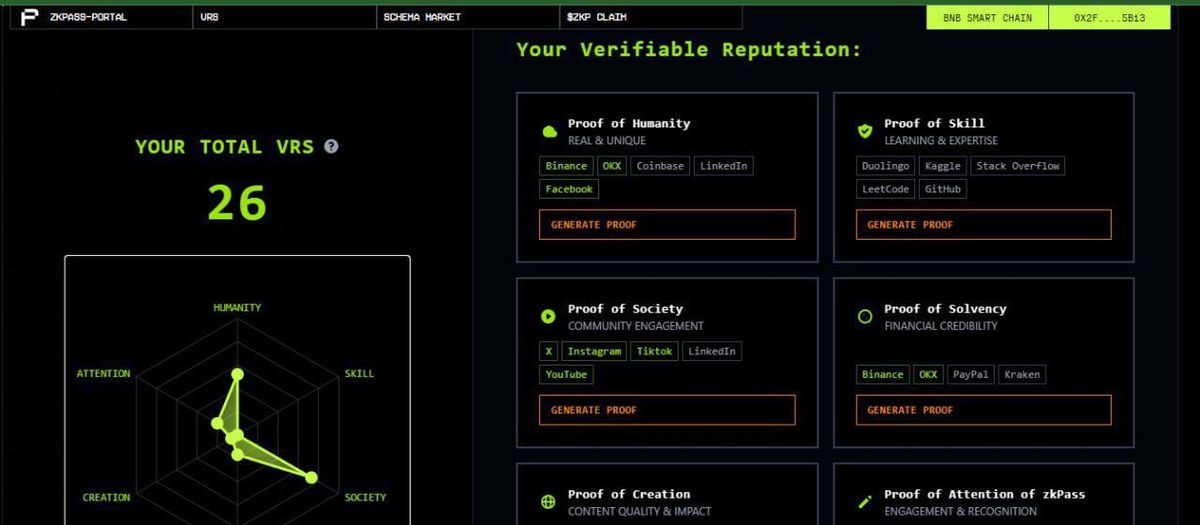Screen dimensions: 1200x525
Task: Select the Stack Overflow tag
Action: click(x=1018, y=166)
